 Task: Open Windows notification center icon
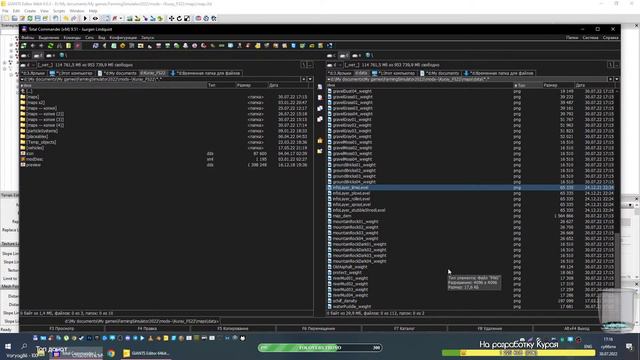pos(629,347)
